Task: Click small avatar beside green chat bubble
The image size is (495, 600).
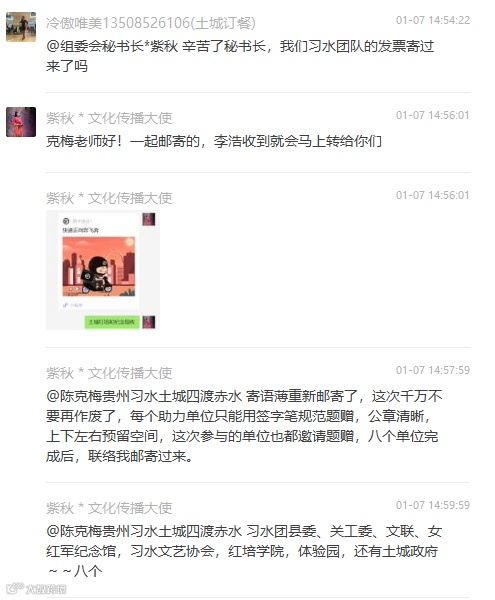Action: pos(149,322)
